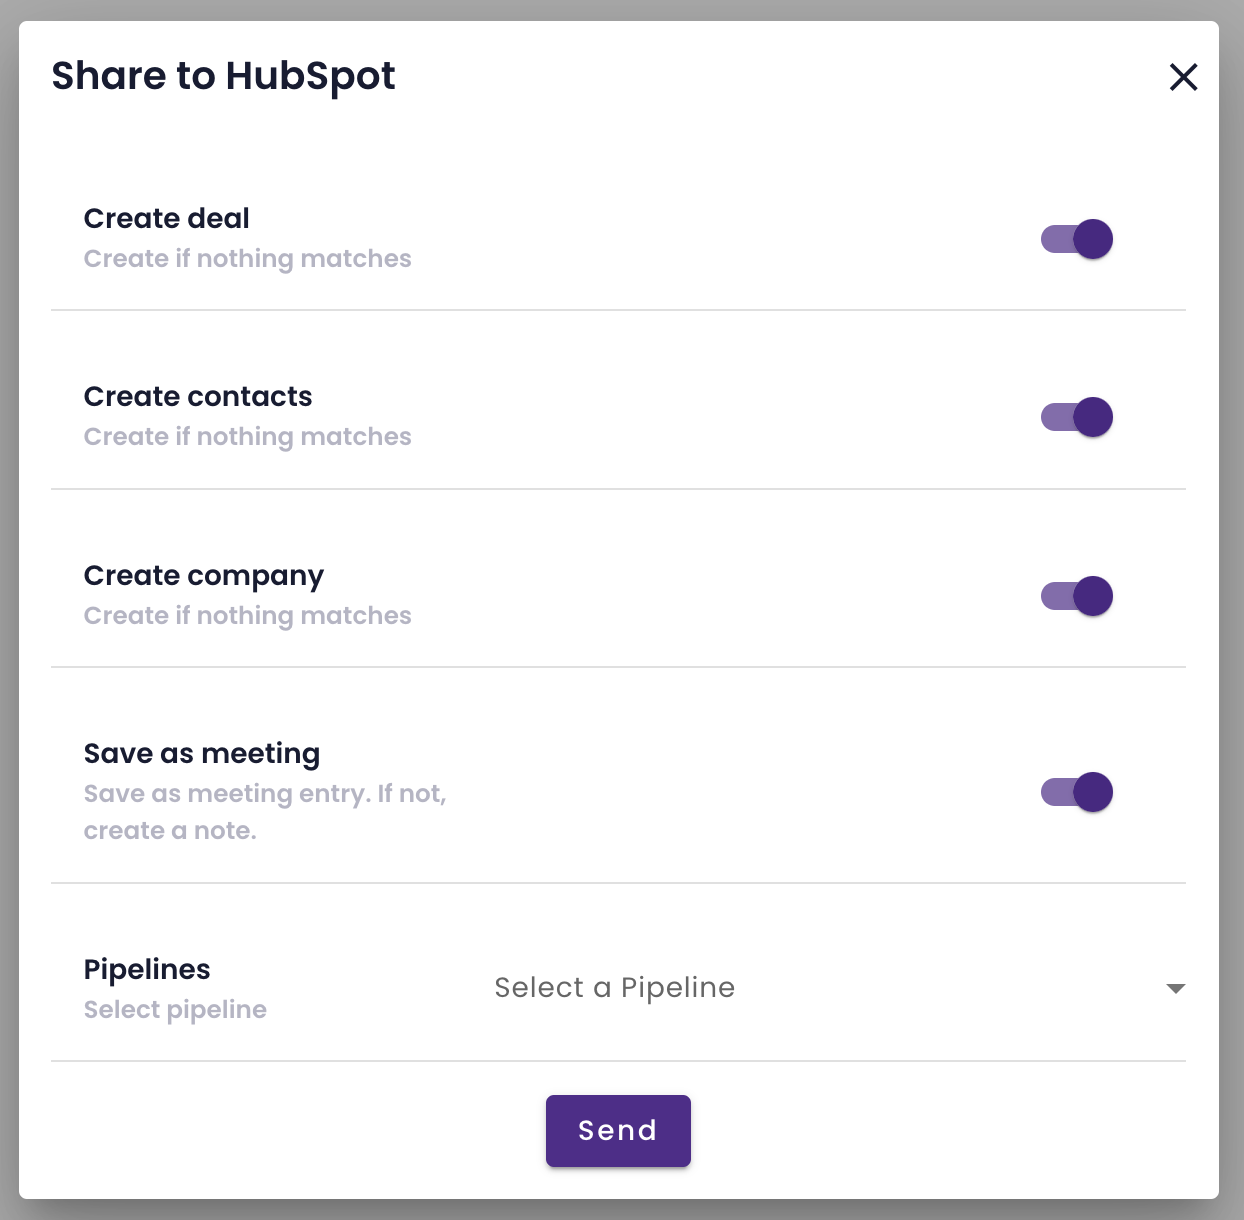The width and height of the screenshot is (1244, 1220).
Task: Click the Save as meeting label
Action: (x=202, y=753)
